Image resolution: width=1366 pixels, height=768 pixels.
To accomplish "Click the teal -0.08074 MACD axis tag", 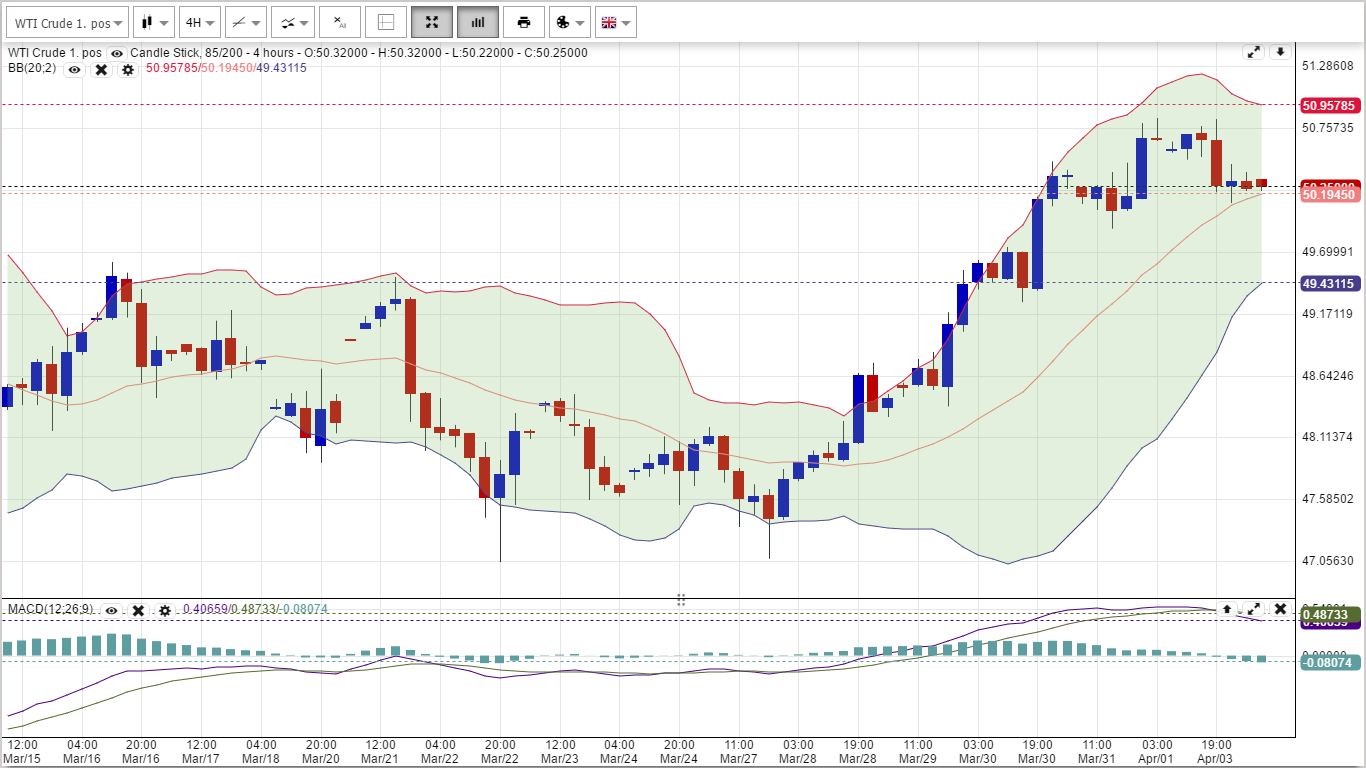I will point(1329,661).
